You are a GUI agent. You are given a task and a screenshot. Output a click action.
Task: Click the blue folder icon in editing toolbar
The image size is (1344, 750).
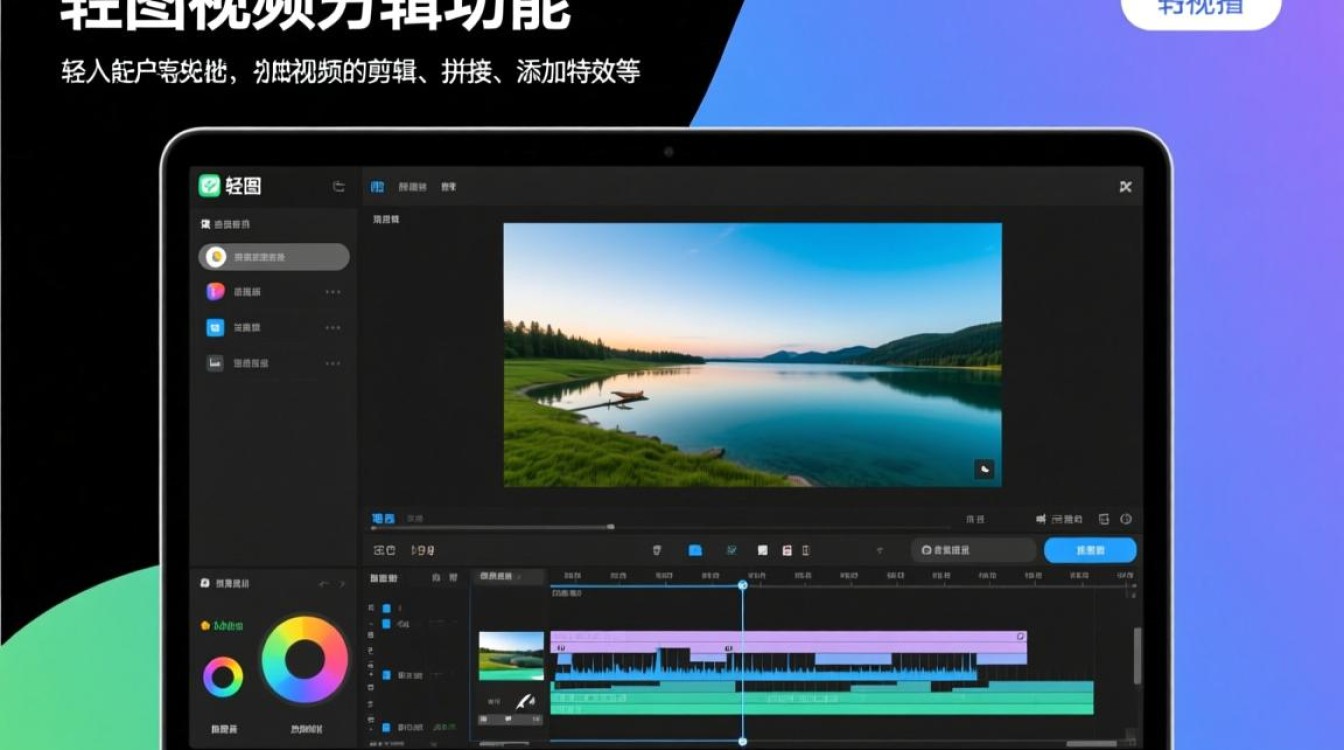pyautogui.click(x=695, y=550)
